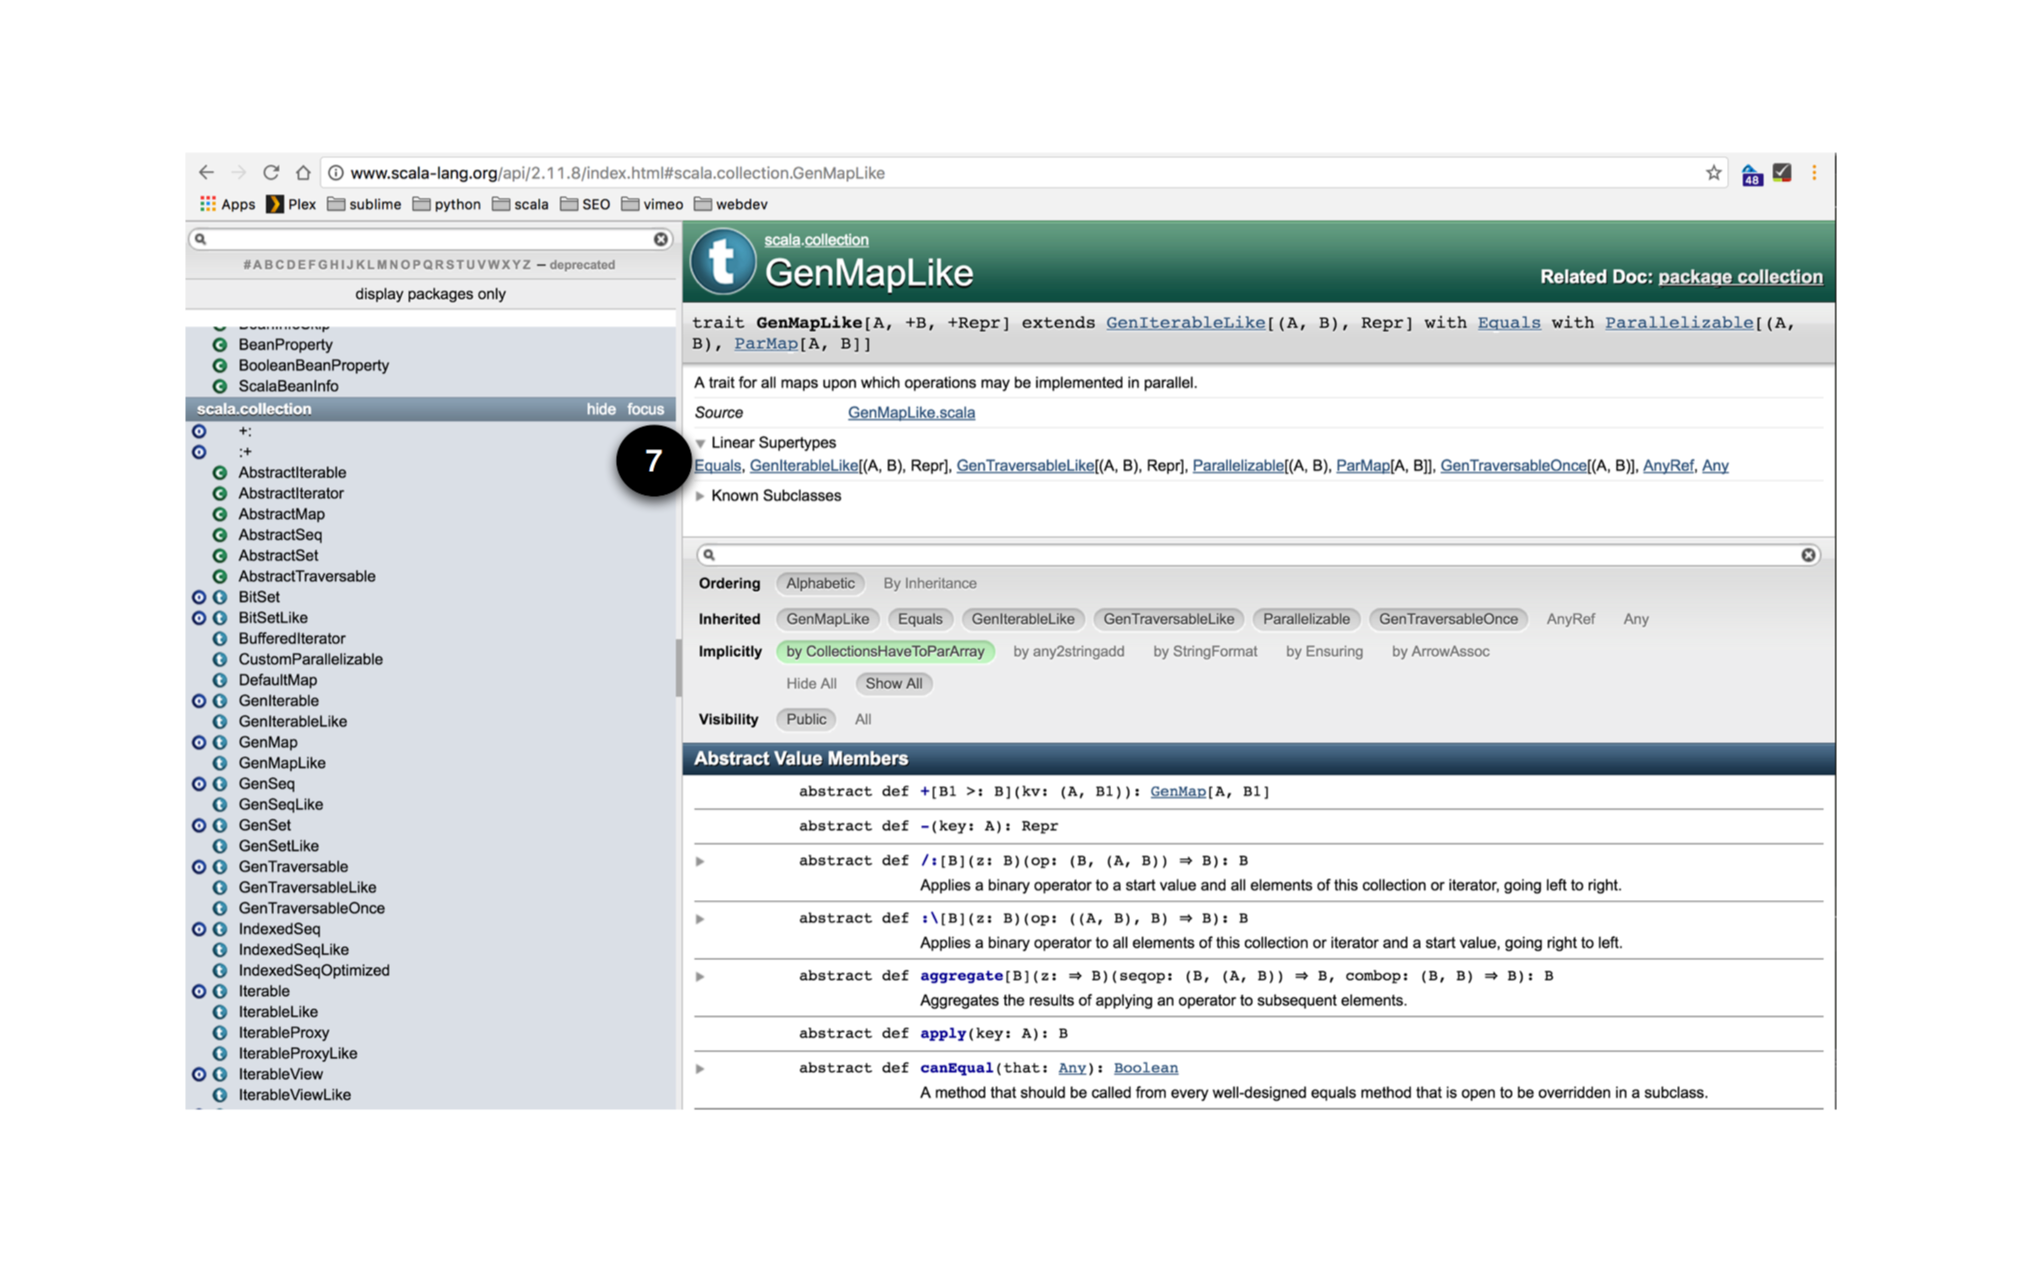
Task: Toggle the 'by CollectionsHaveToParArray' implicit filter
Action: [885, 651]
